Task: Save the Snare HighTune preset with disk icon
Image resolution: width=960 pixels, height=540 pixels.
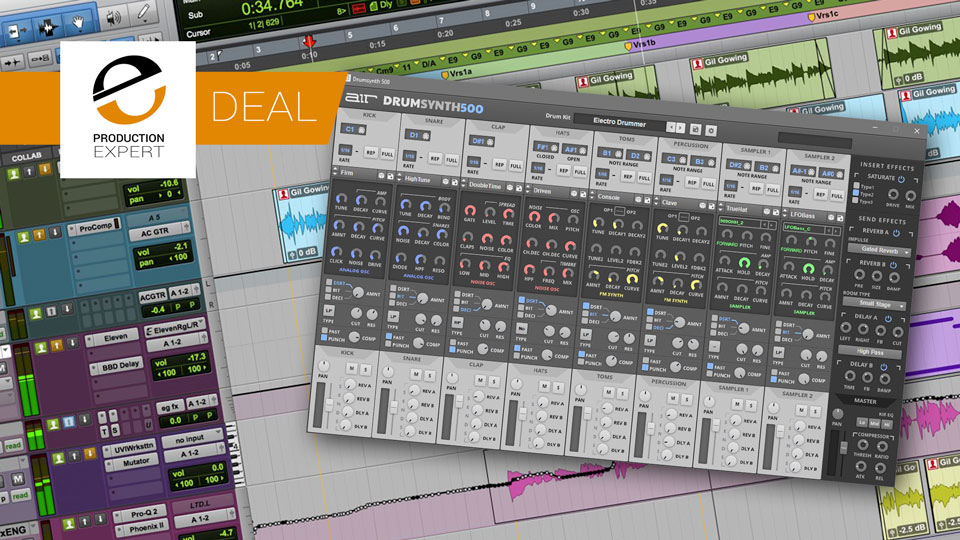Action: pyautogui.click(x=455, y=182)
